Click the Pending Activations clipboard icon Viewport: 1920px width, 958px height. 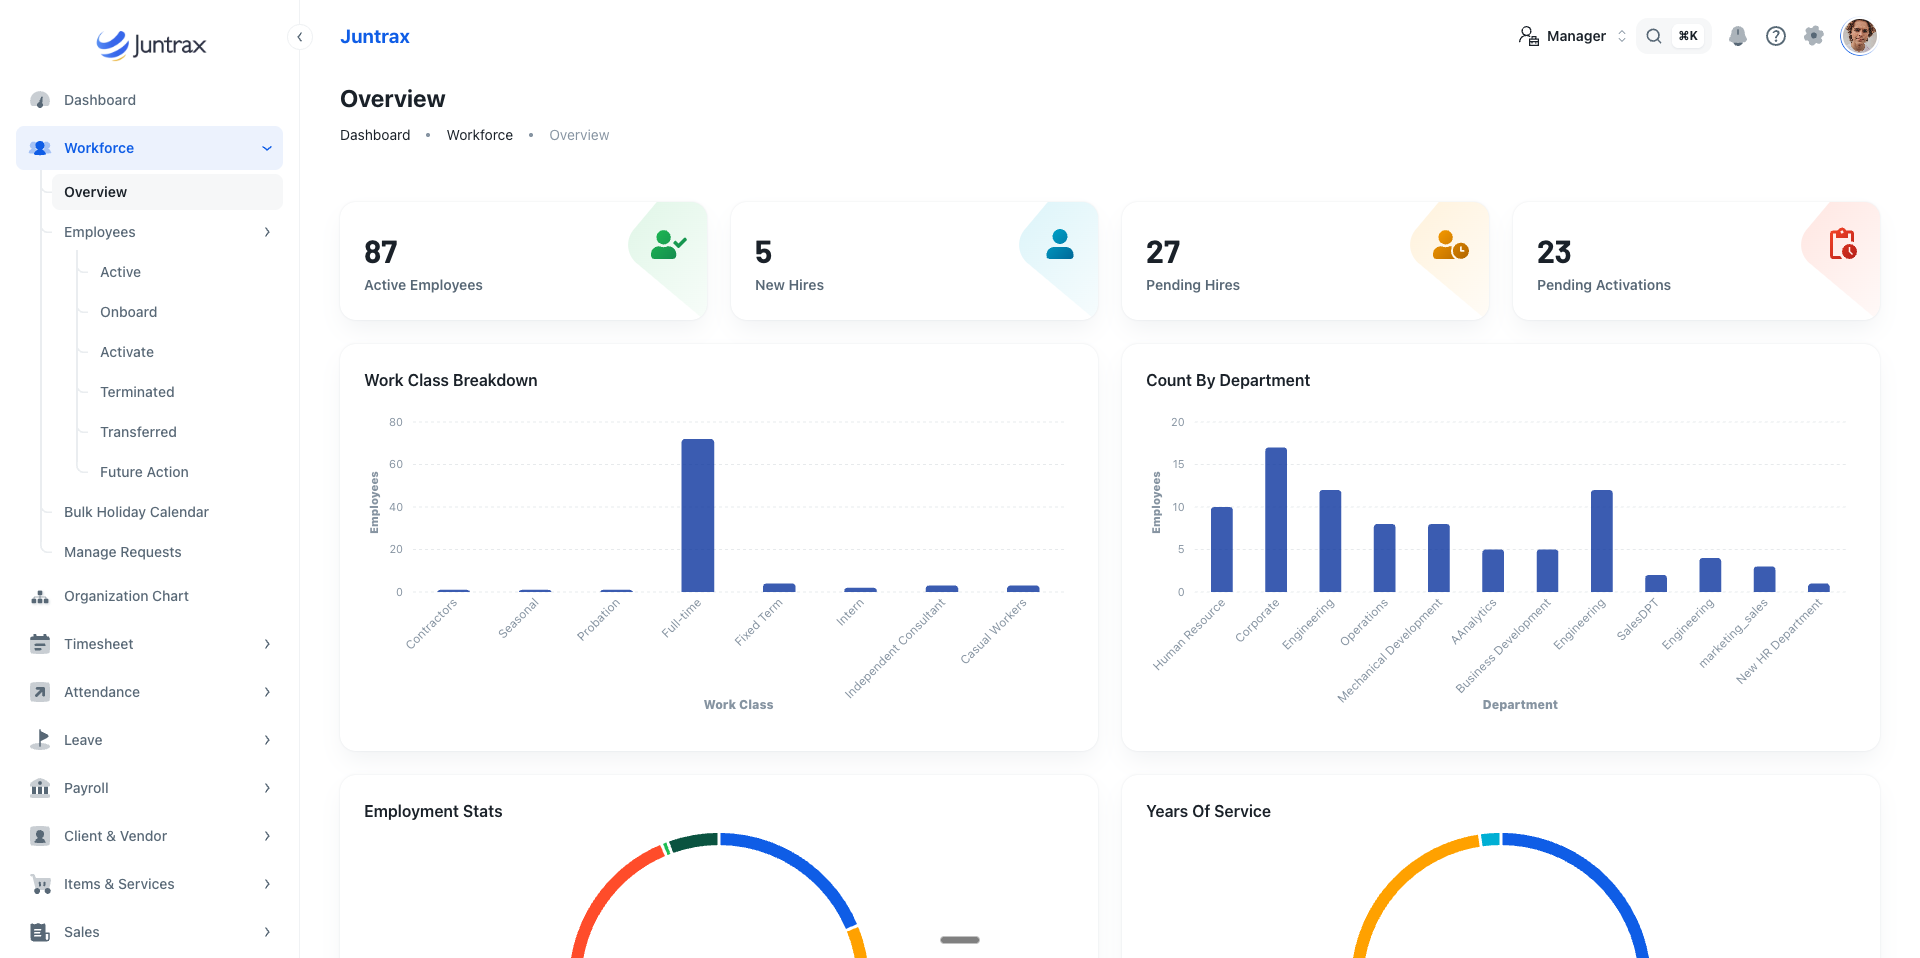coord(1843,244)
